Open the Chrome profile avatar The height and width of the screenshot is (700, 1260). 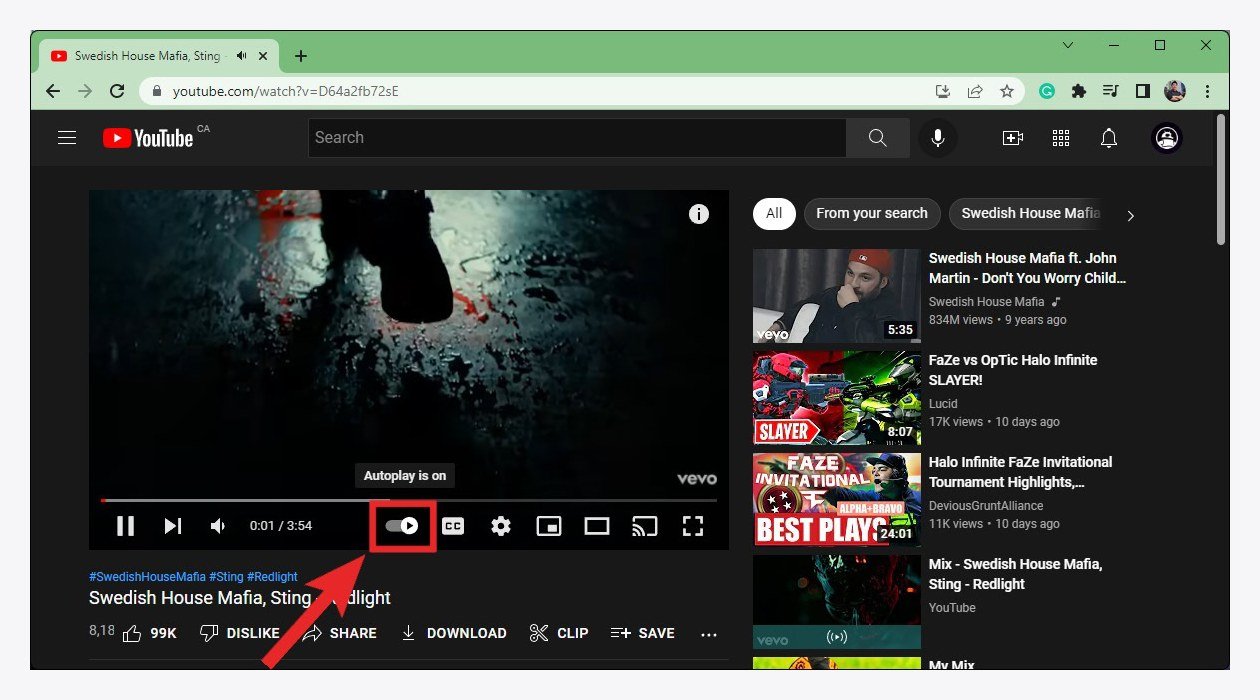[x=1175, y=91]
